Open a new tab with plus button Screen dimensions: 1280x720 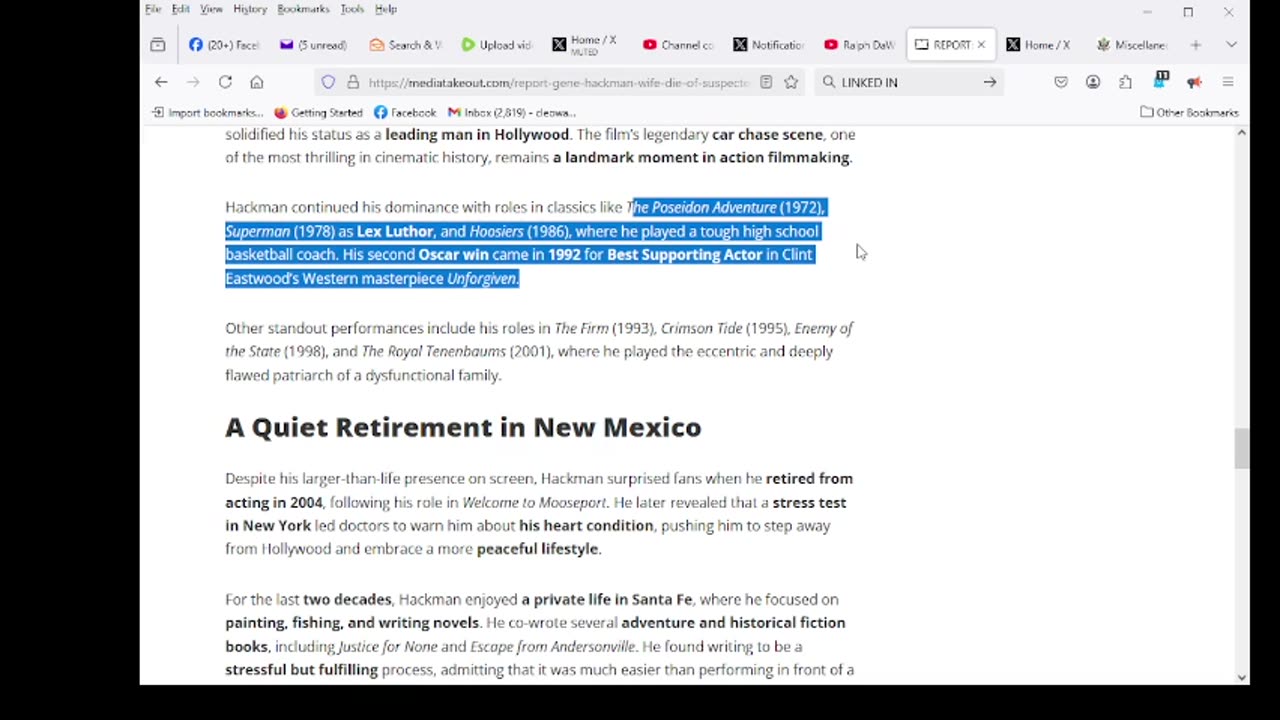point(1195,45)
